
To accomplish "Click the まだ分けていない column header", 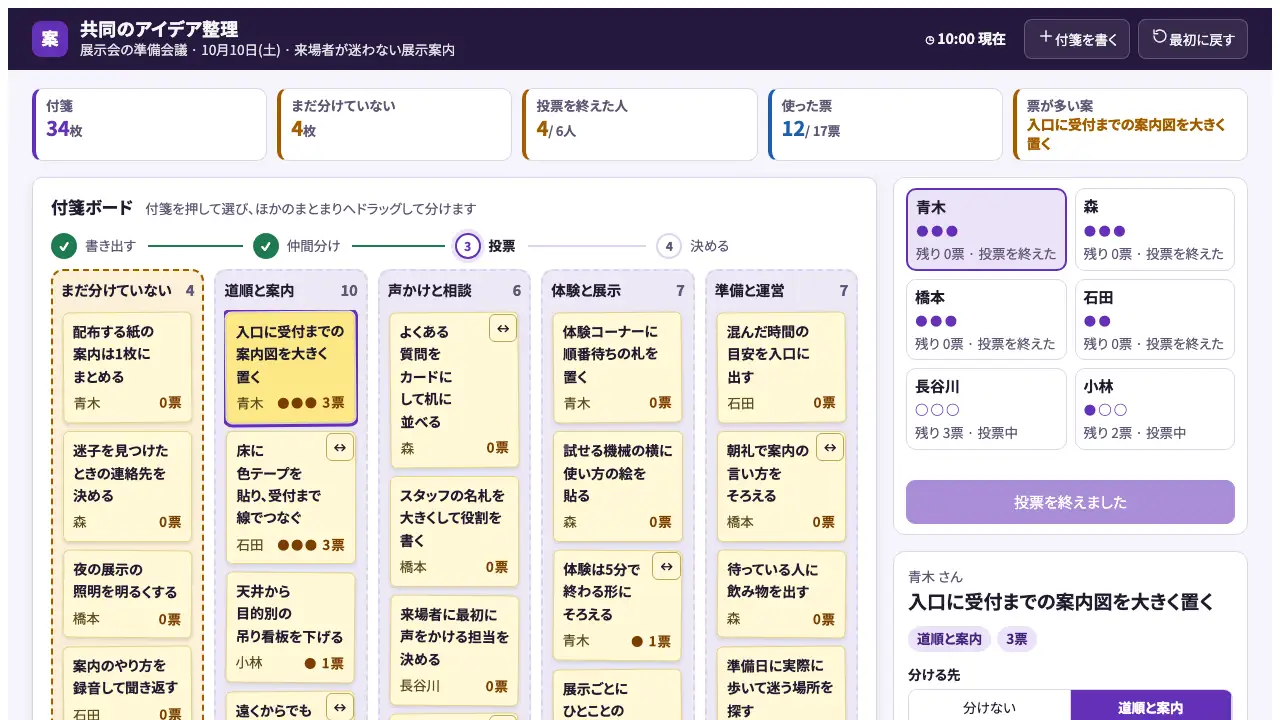I will coord(127,290).
